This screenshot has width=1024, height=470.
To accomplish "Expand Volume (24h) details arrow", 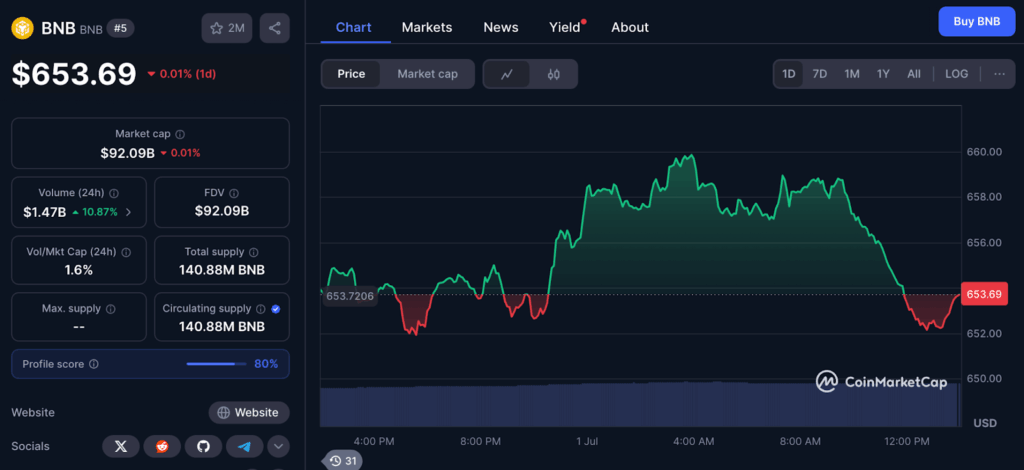I will [x=128, y=212].
